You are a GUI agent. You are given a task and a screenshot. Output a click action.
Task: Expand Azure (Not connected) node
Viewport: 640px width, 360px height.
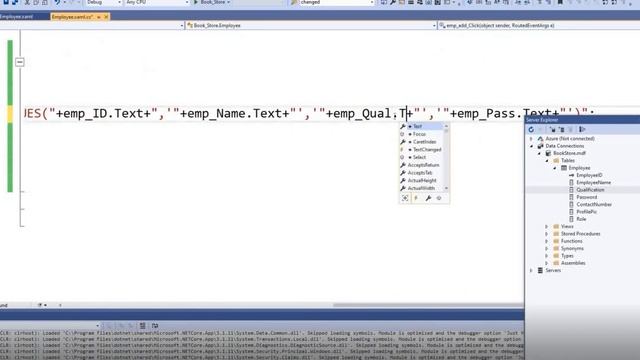pos(531,139)
